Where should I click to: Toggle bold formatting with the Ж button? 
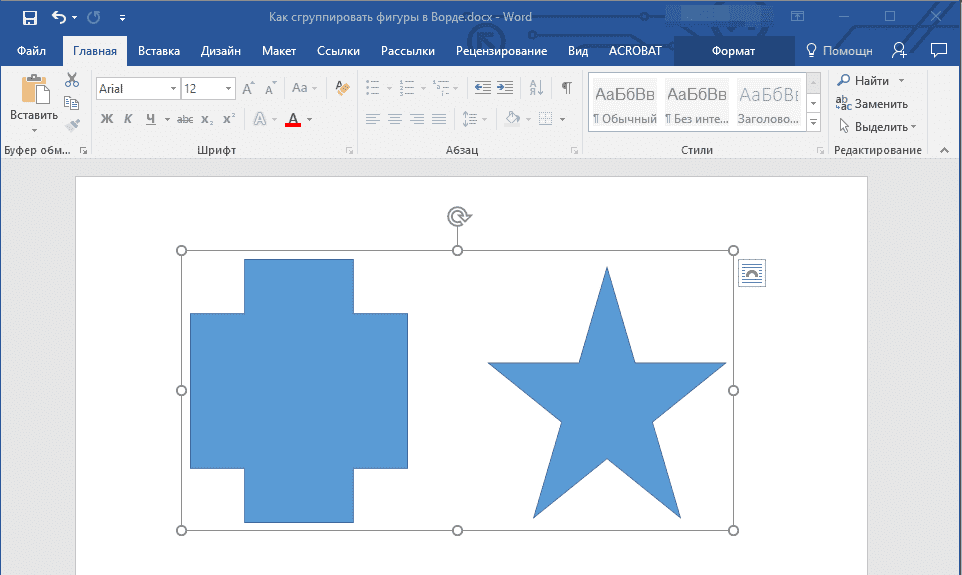tap(107, 119)
